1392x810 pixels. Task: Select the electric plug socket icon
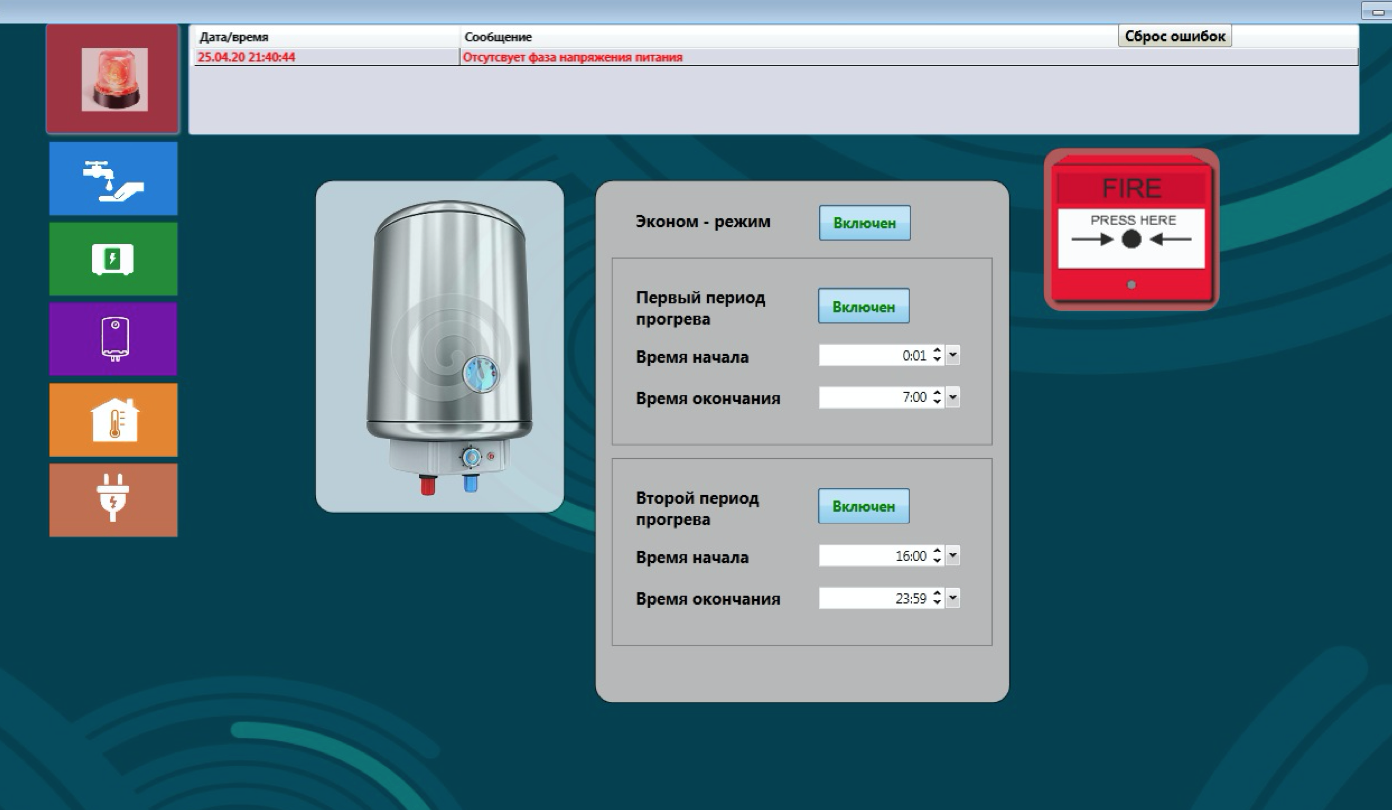[x=113, y=500]
